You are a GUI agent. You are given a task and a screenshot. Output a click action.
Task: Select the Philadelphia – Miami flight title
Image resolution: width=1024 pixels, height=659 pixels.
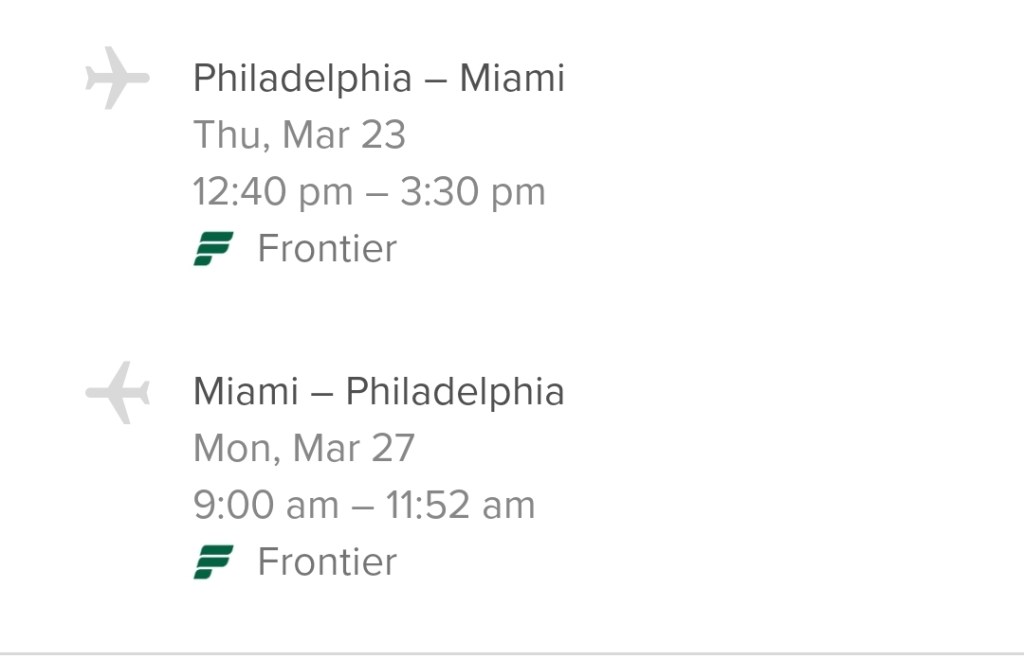click(378, 78)
